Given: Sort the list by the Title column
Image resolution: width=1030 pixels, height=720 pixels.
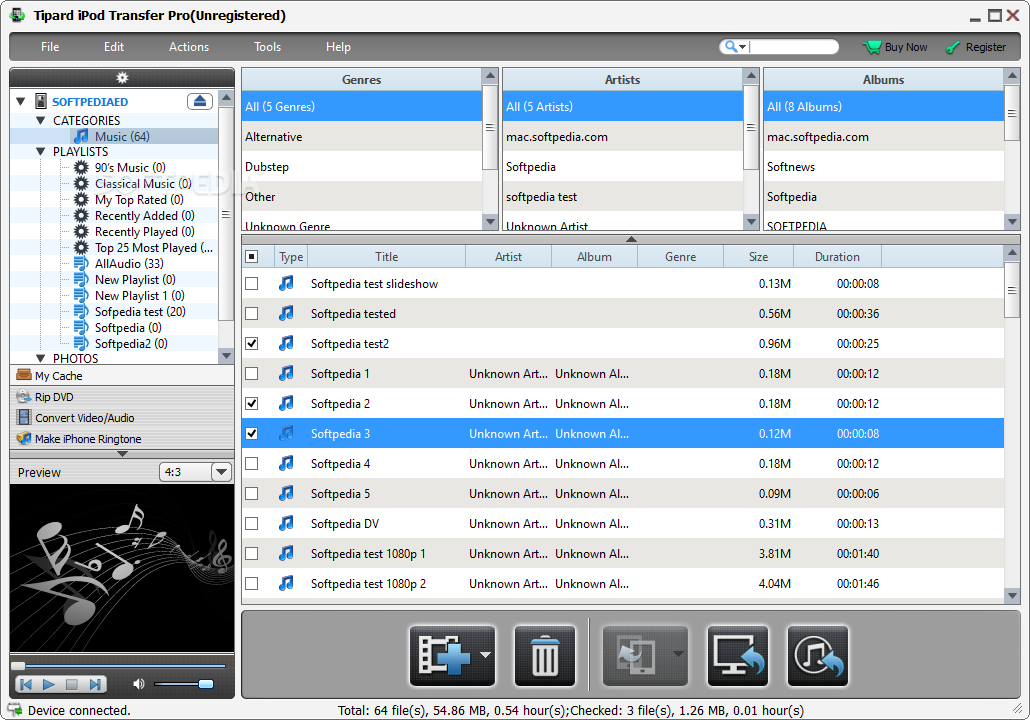Looking at the screenshot, I should (386, 257).
